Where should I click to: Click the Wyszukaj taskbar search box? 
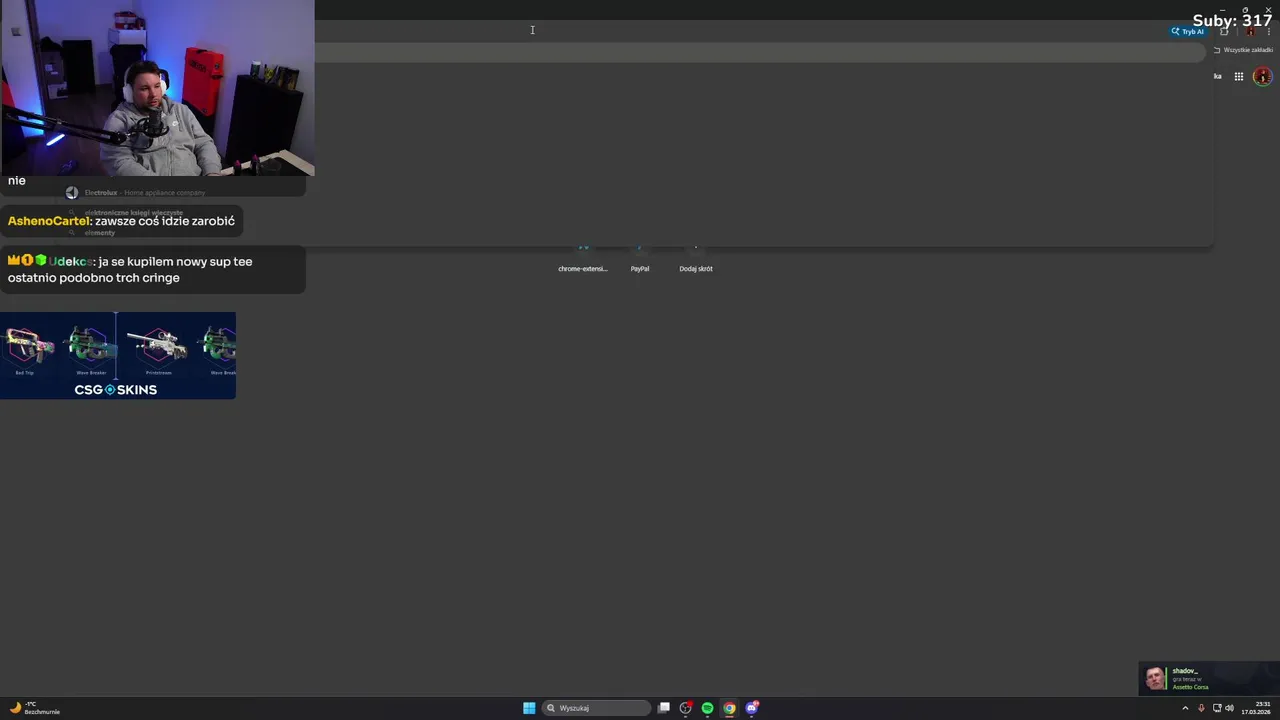click(597, 708)
